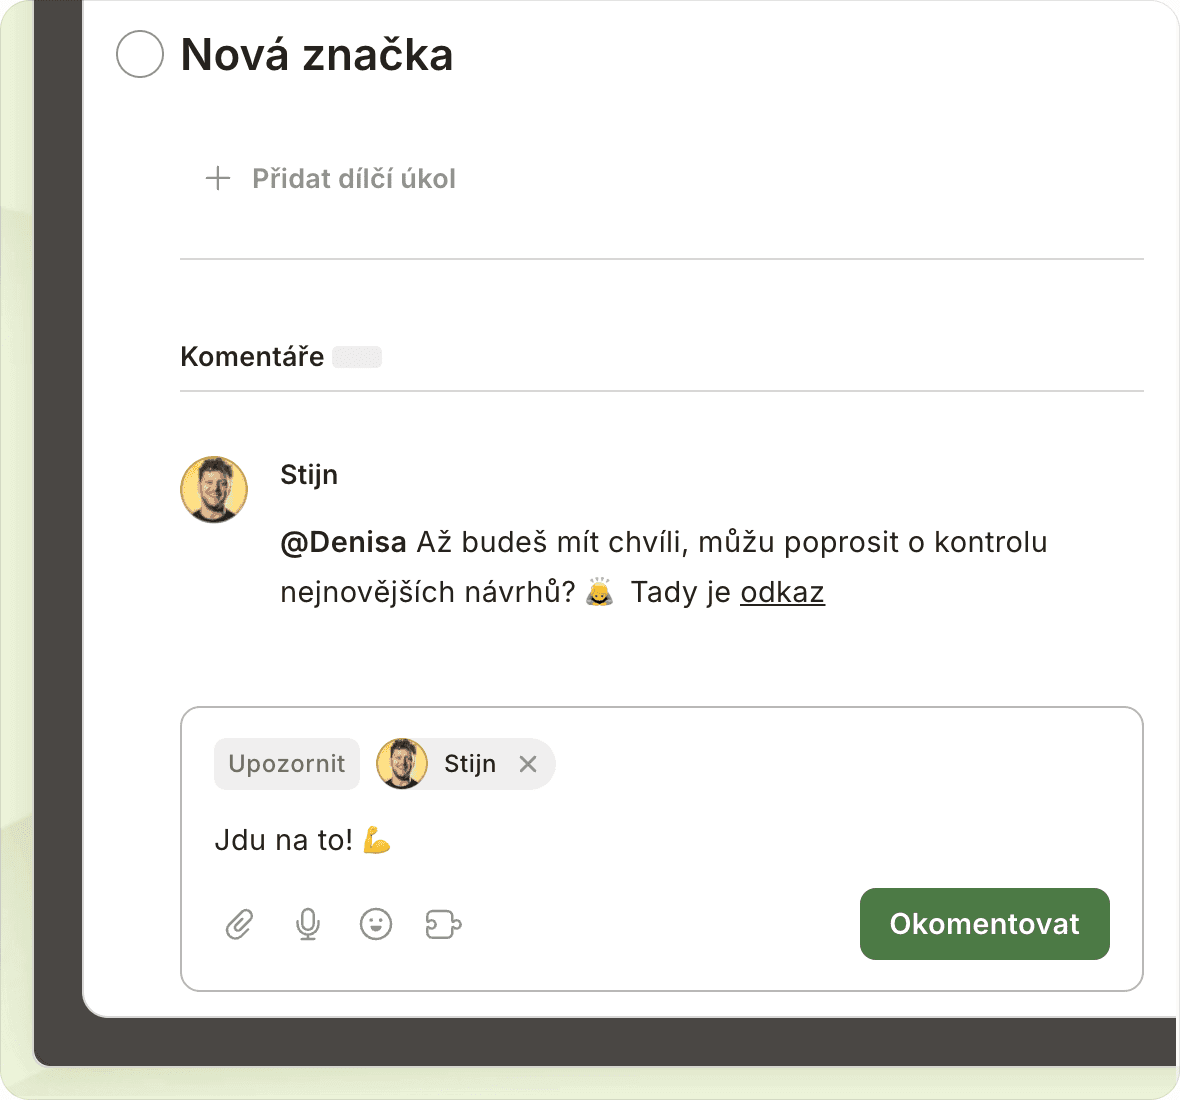
Task: Open the Upozornit notify selector
Action: (287, 764)
